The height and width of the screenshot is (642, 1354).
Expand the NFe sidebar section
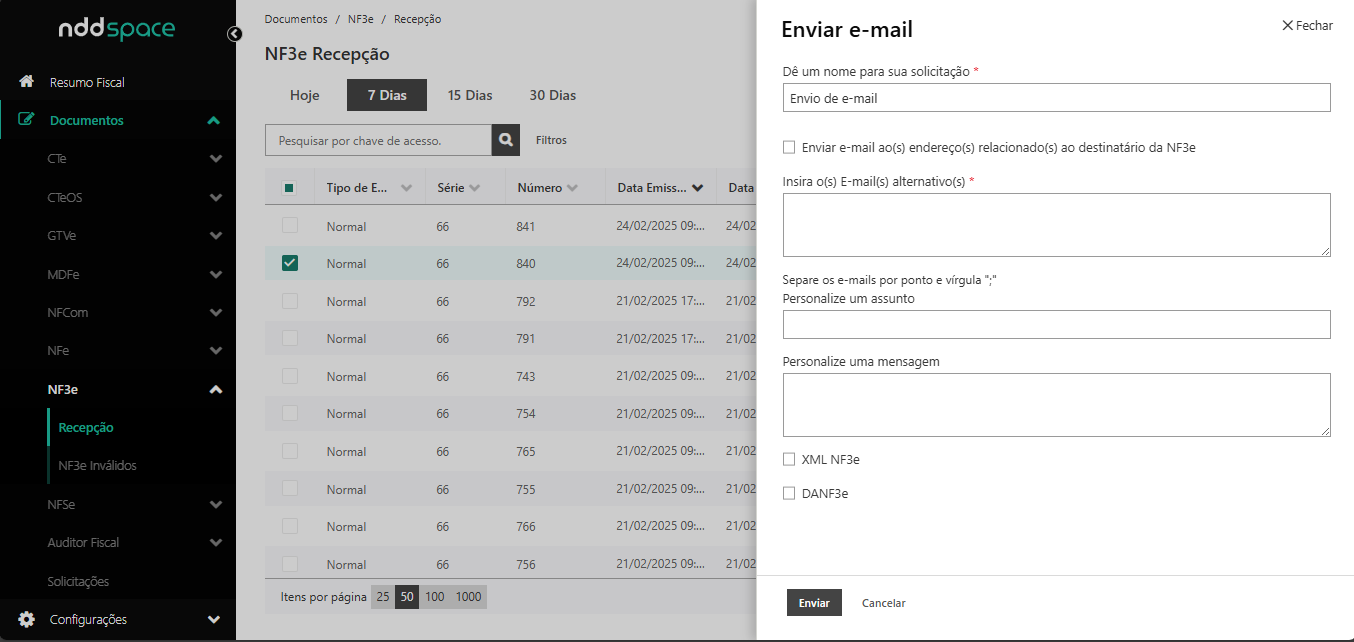tap(215, 351)
